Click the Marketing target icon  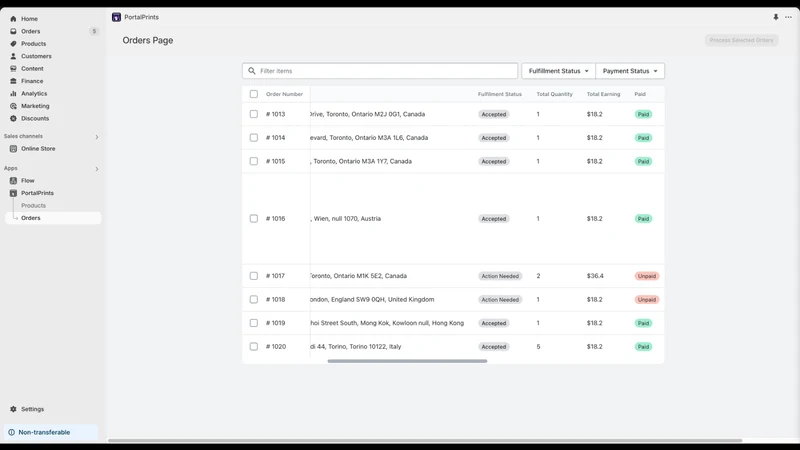click(x=13, y=106)
